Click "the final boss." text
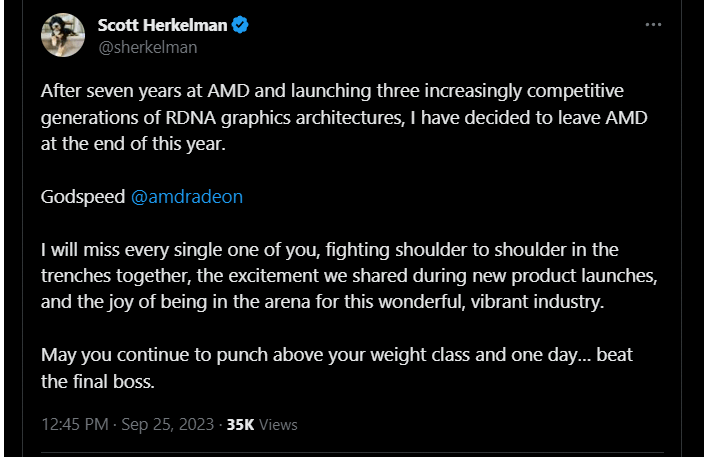 tap(98, 382)
